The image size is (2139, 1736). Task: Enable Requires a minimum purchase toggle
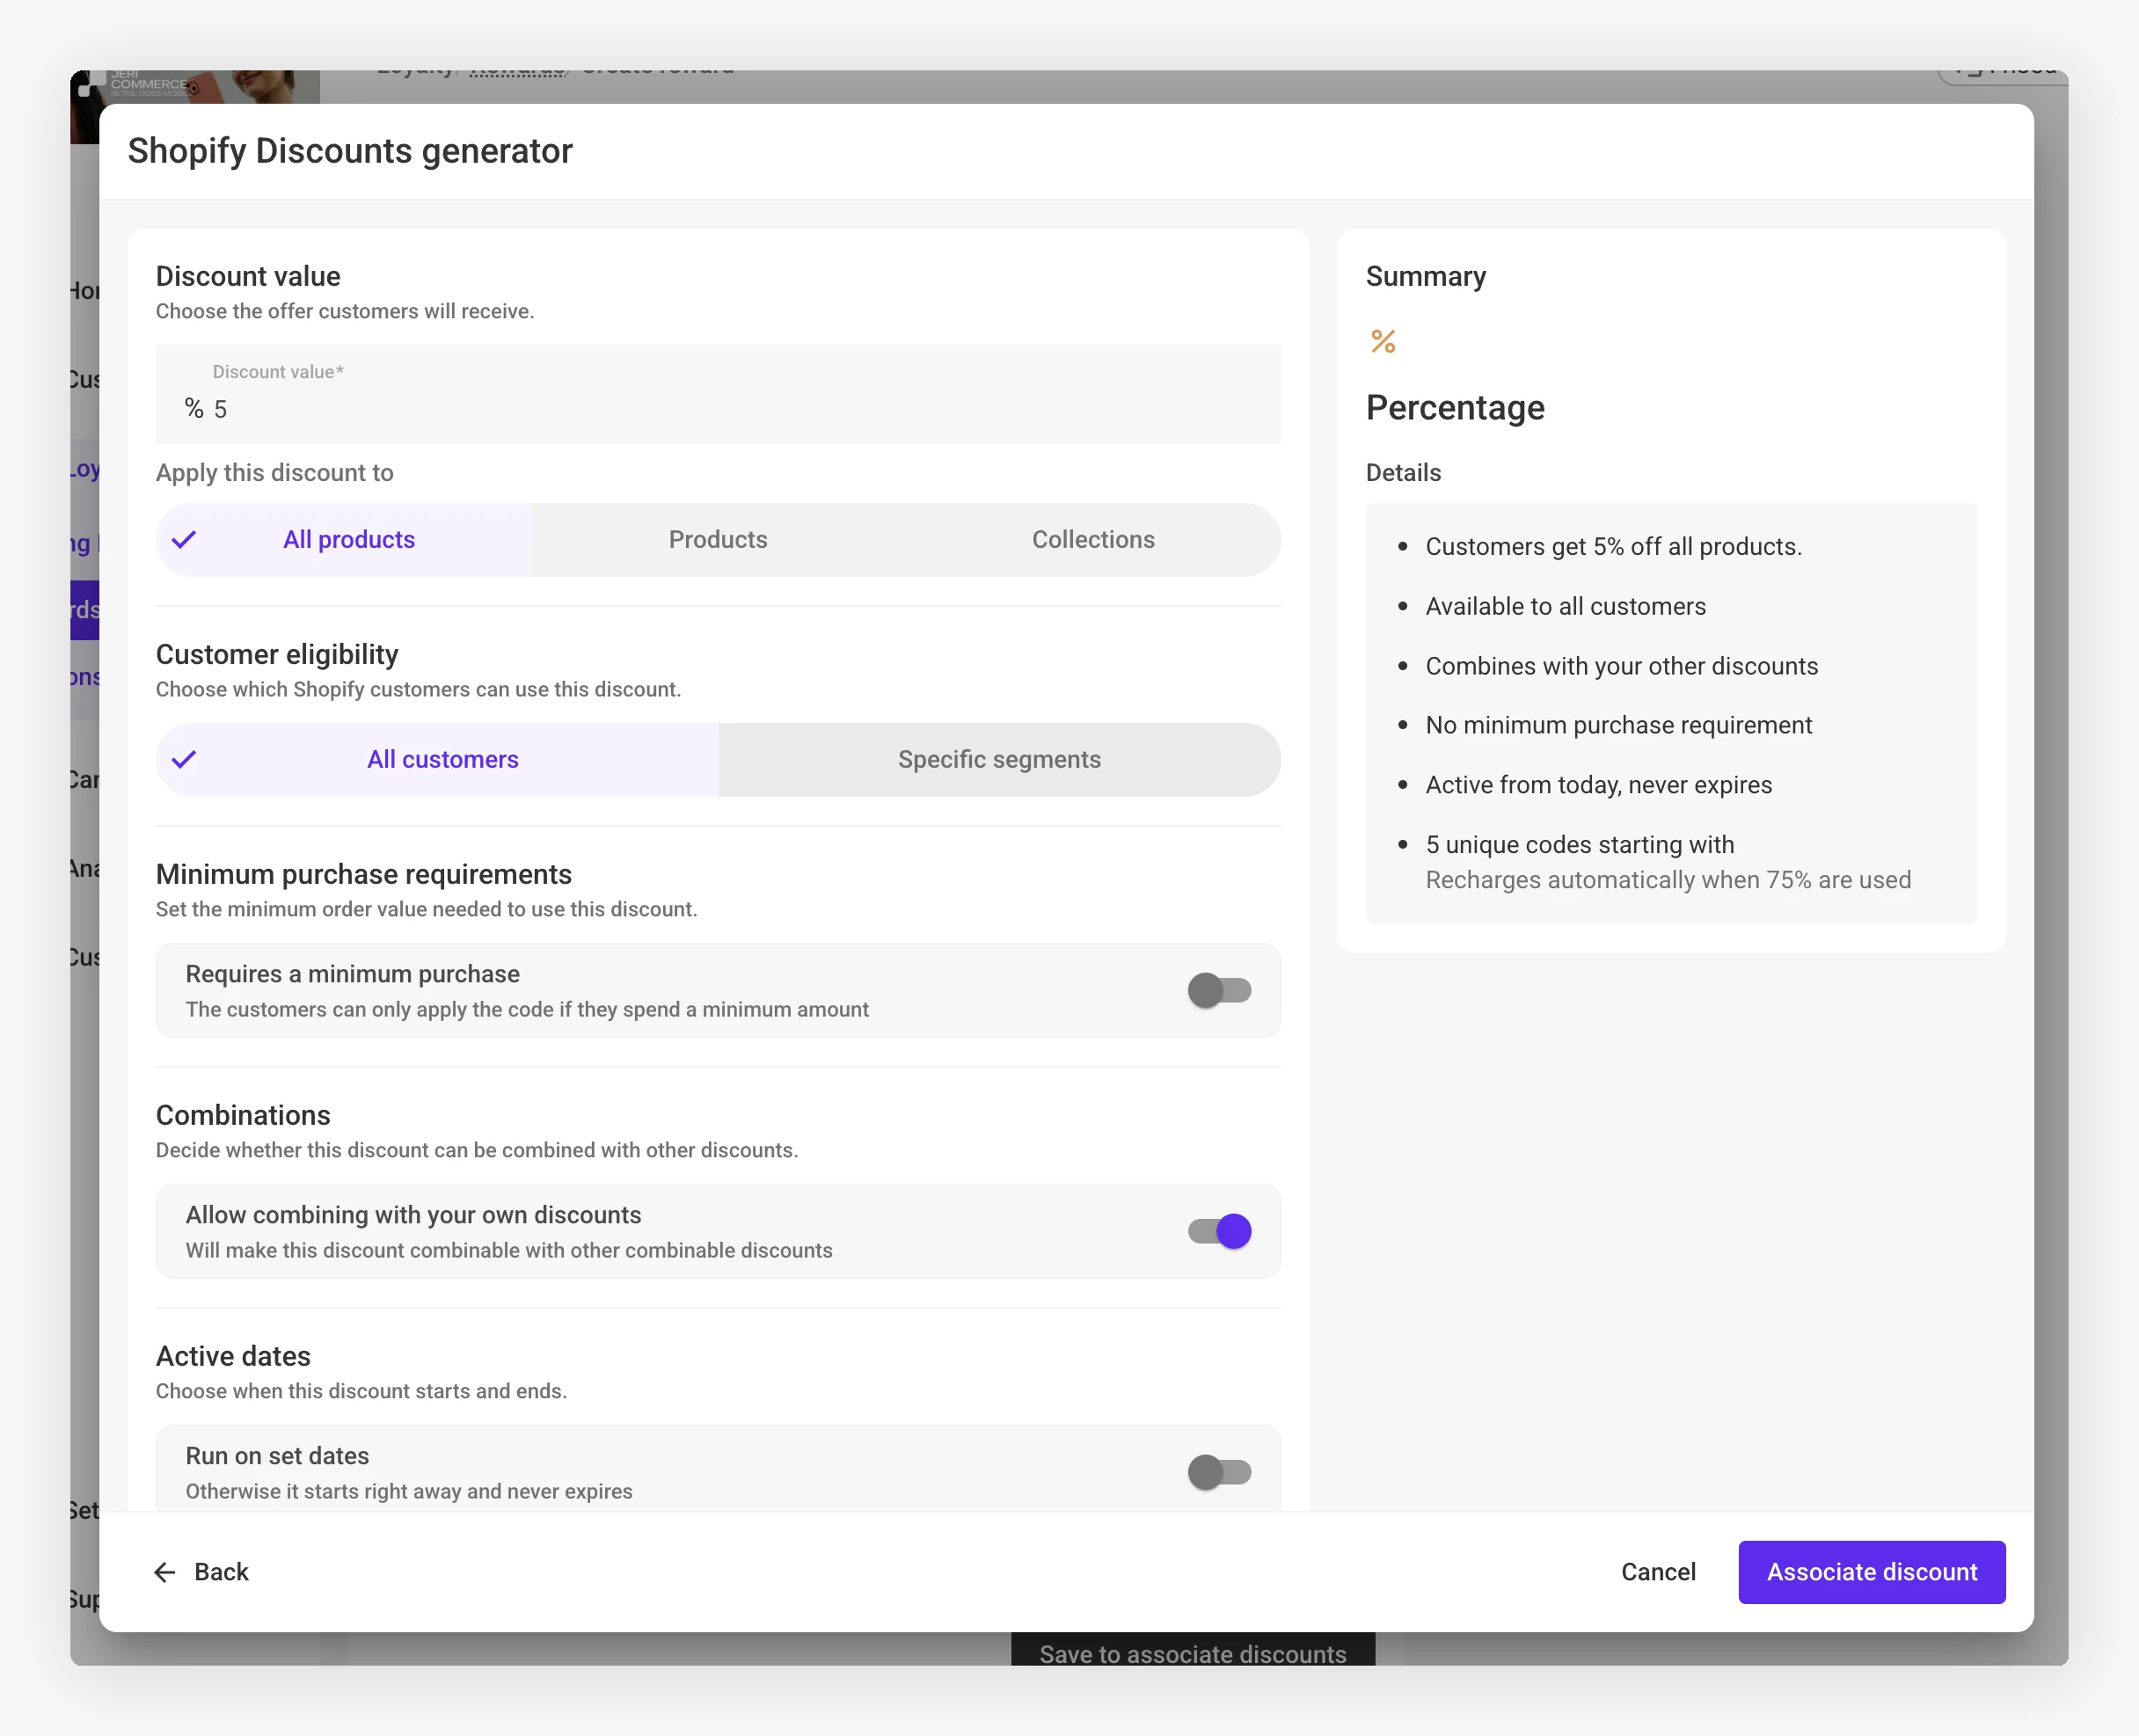pyautogui.click(x=1219, y=991)
